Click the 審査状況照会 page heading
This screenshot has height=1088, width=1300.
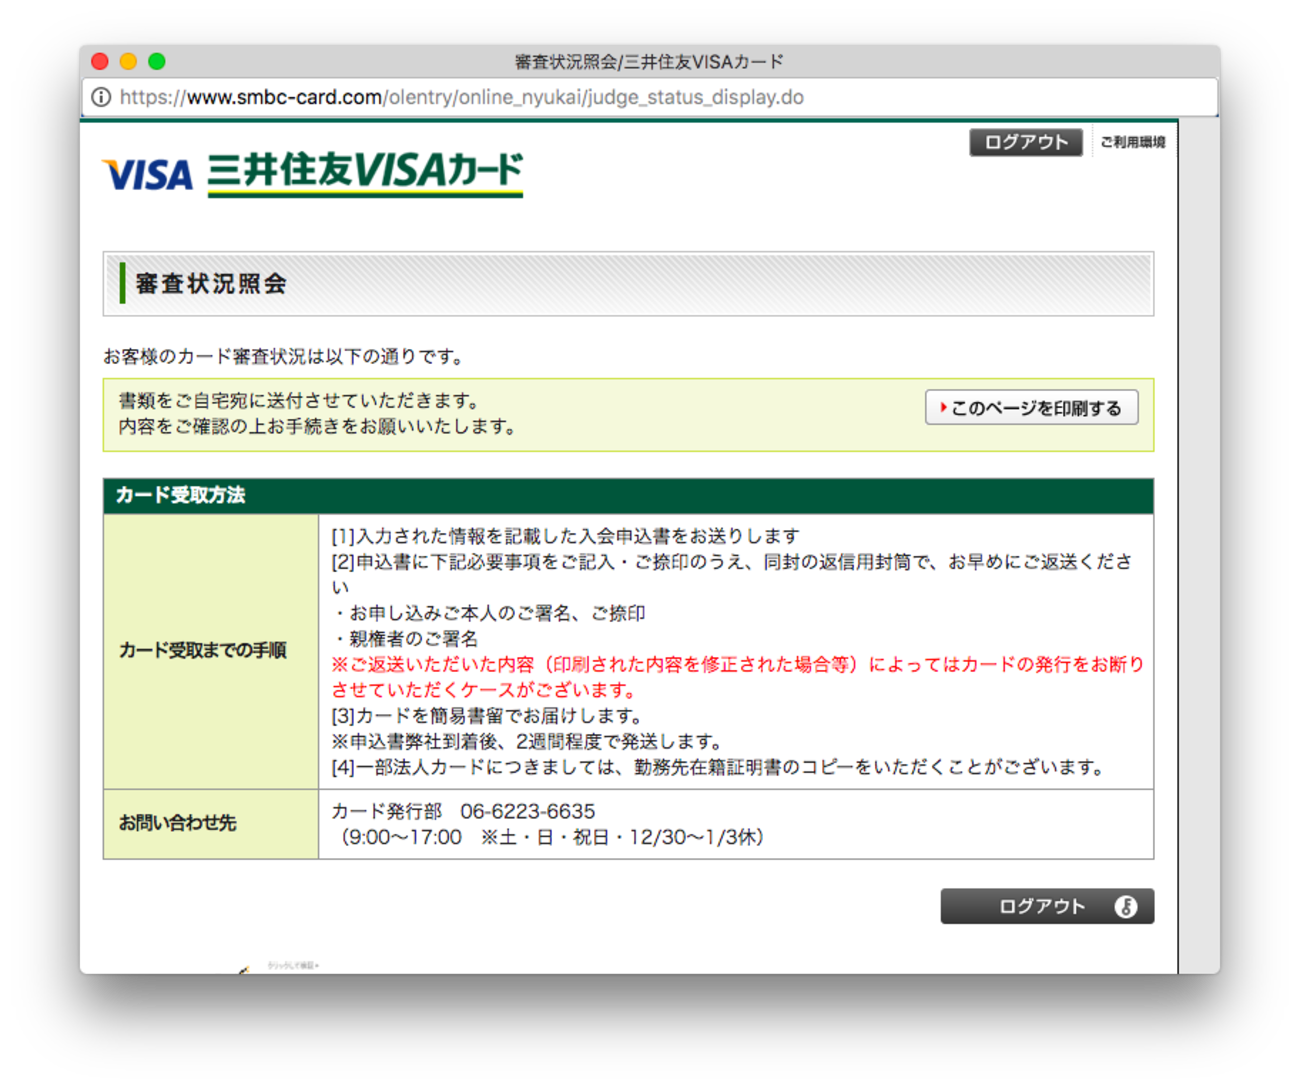pos(210,284)
